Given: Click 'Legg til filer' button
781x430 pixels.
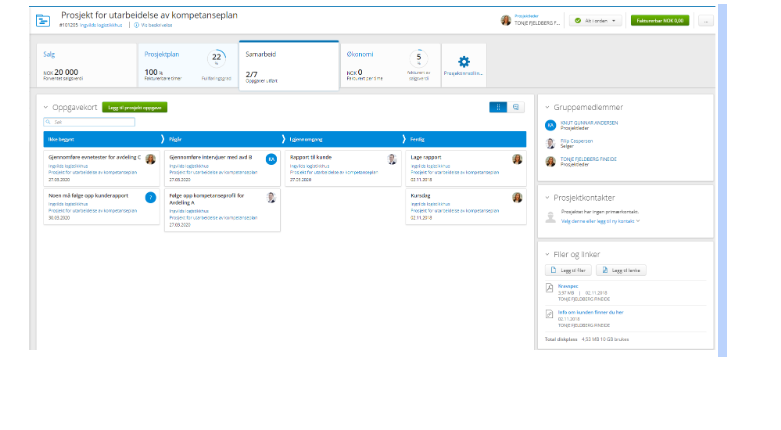Looking at the screenshot, I should point(568,271).
